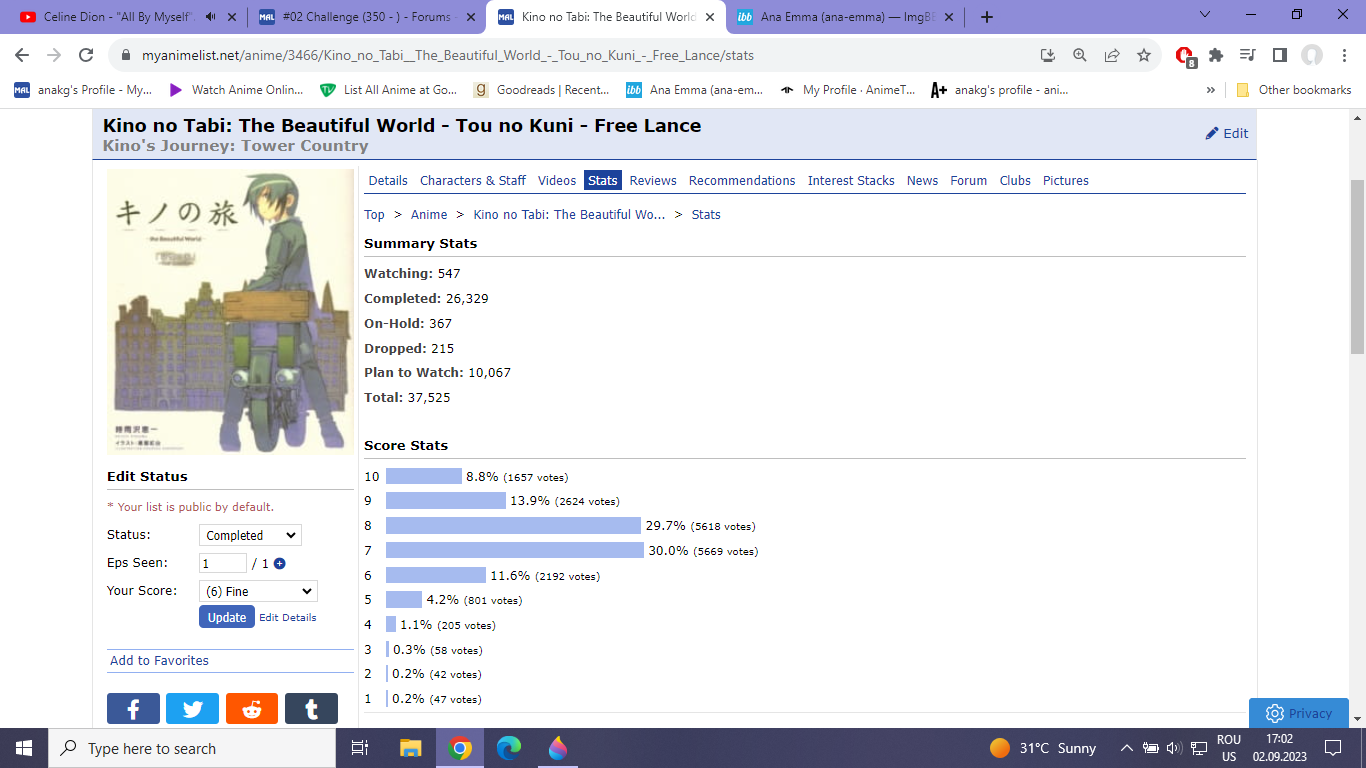Increment episodes seen with plus icon
Image resolution: width=1366 pixels, height=768 pixels.
[x=280, y=564]
